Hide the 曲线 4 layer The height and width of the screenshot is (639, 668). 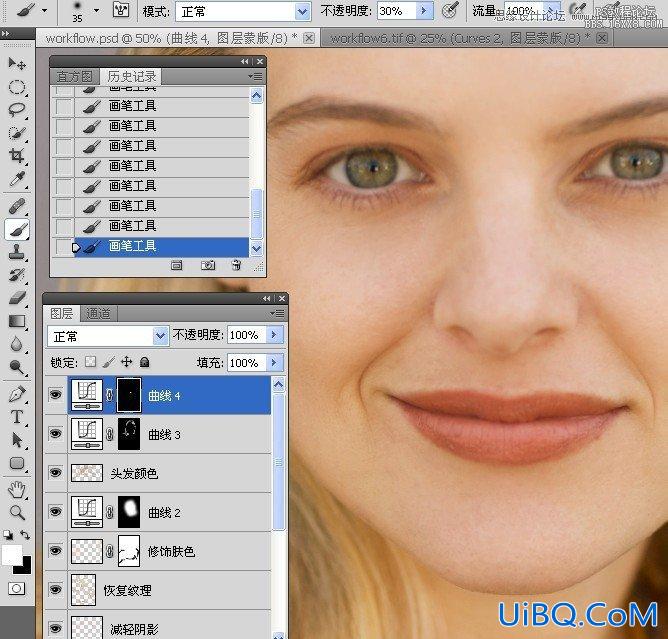point(55,395)
